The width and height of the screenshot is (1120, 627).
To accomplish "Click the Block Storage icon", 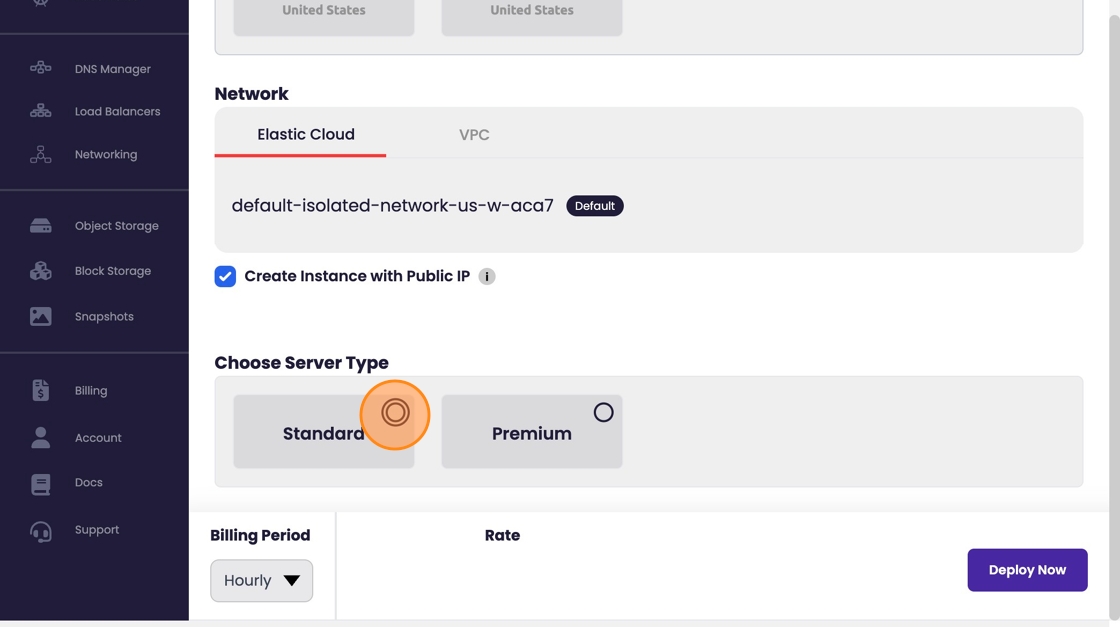I will 40,271.
